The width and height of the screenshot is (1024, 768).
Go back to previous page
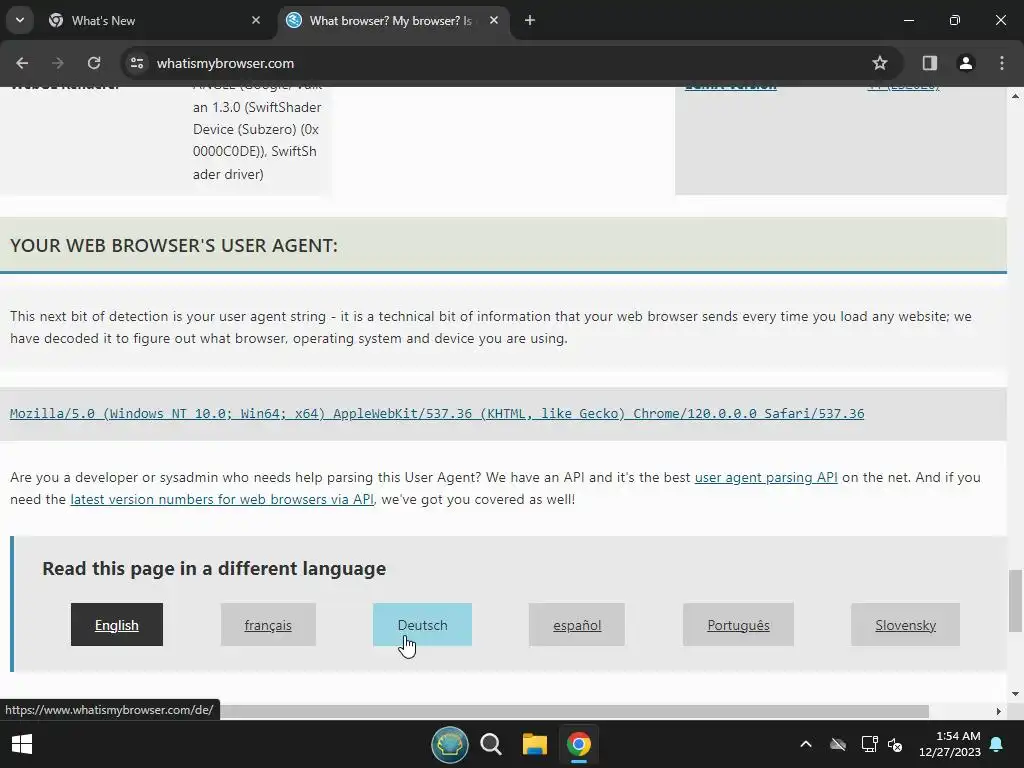22,63
